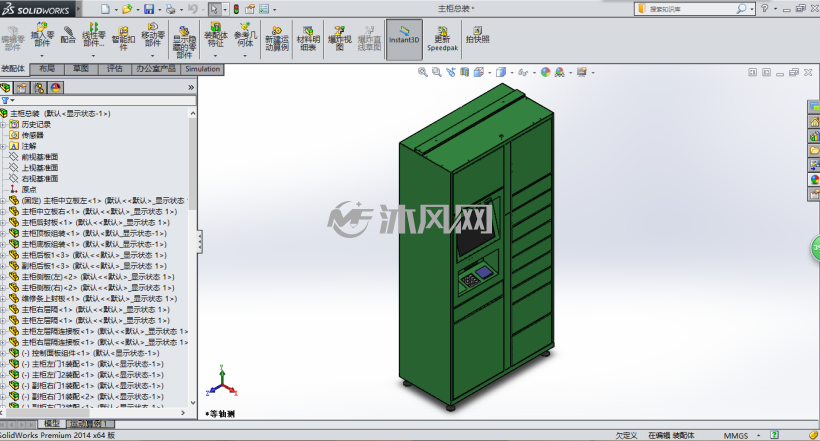This screenshot has width=820, height=441.
Task: Switch to the 办公室产品 tab
Action: (x=156, y=69)
